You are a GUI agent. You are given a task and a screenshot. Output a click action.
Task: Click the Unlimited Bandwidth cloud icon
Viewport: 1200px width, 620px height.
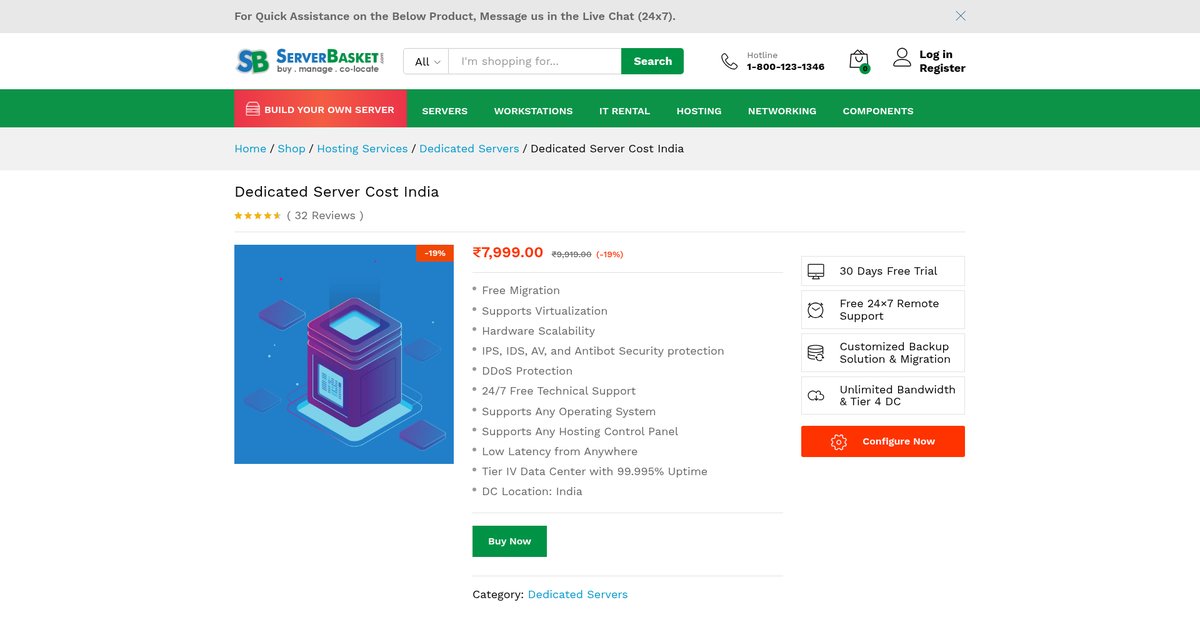click(x=816, y=396)
